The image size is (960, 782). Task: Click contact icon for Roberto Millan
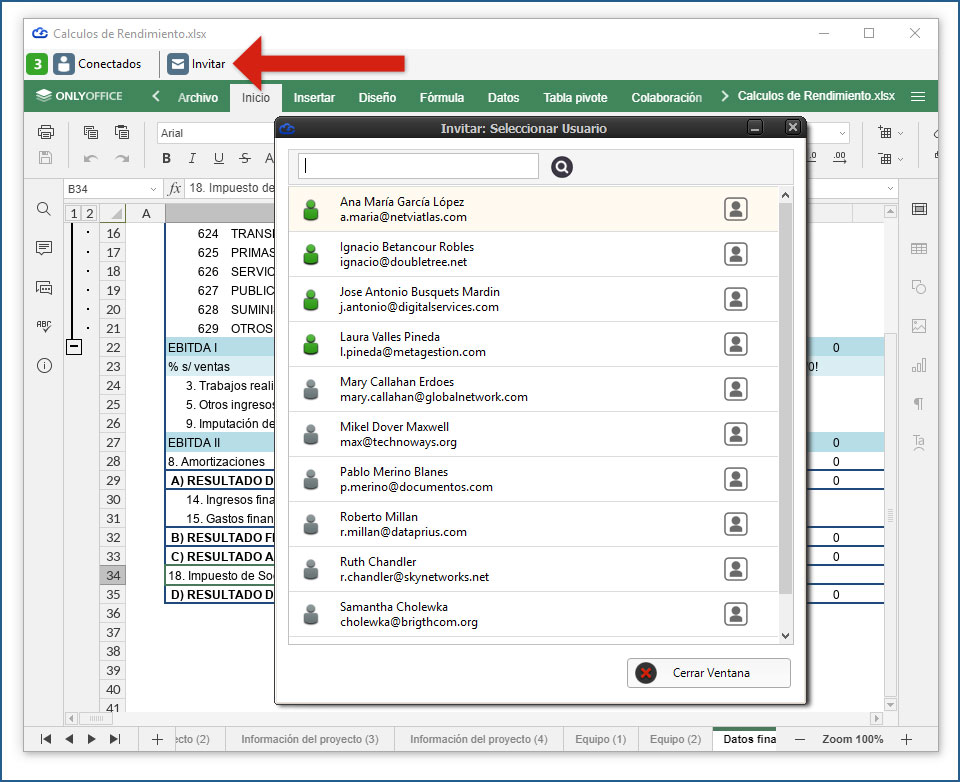click(735, 524)
